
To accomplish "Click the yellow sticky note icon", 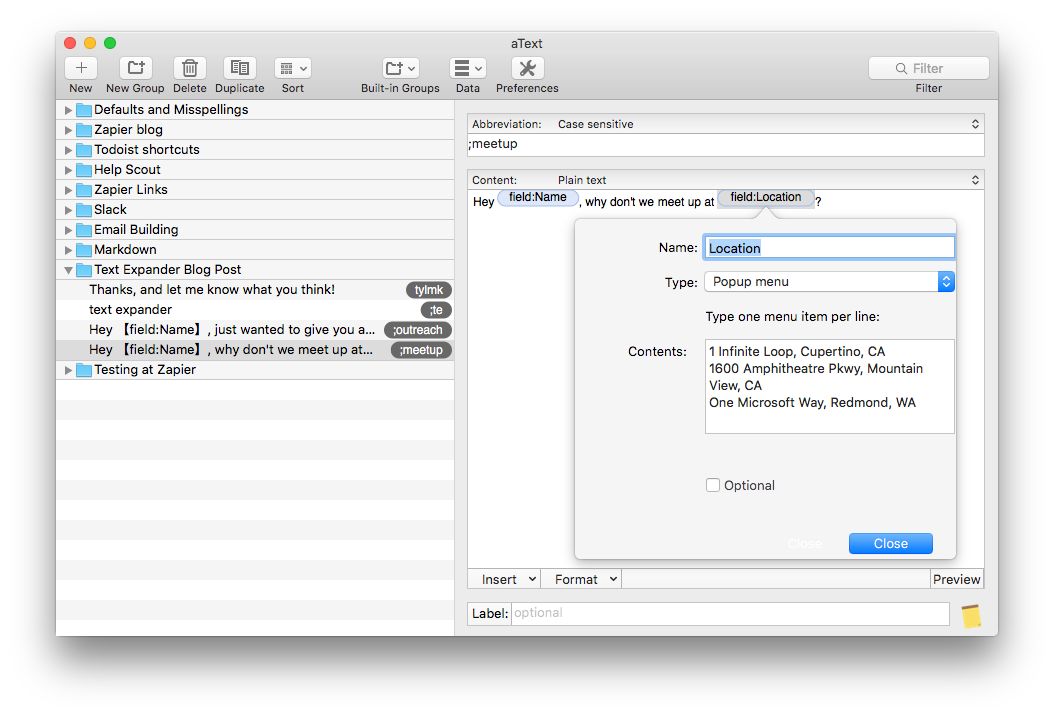I will [x=971, y=616].
